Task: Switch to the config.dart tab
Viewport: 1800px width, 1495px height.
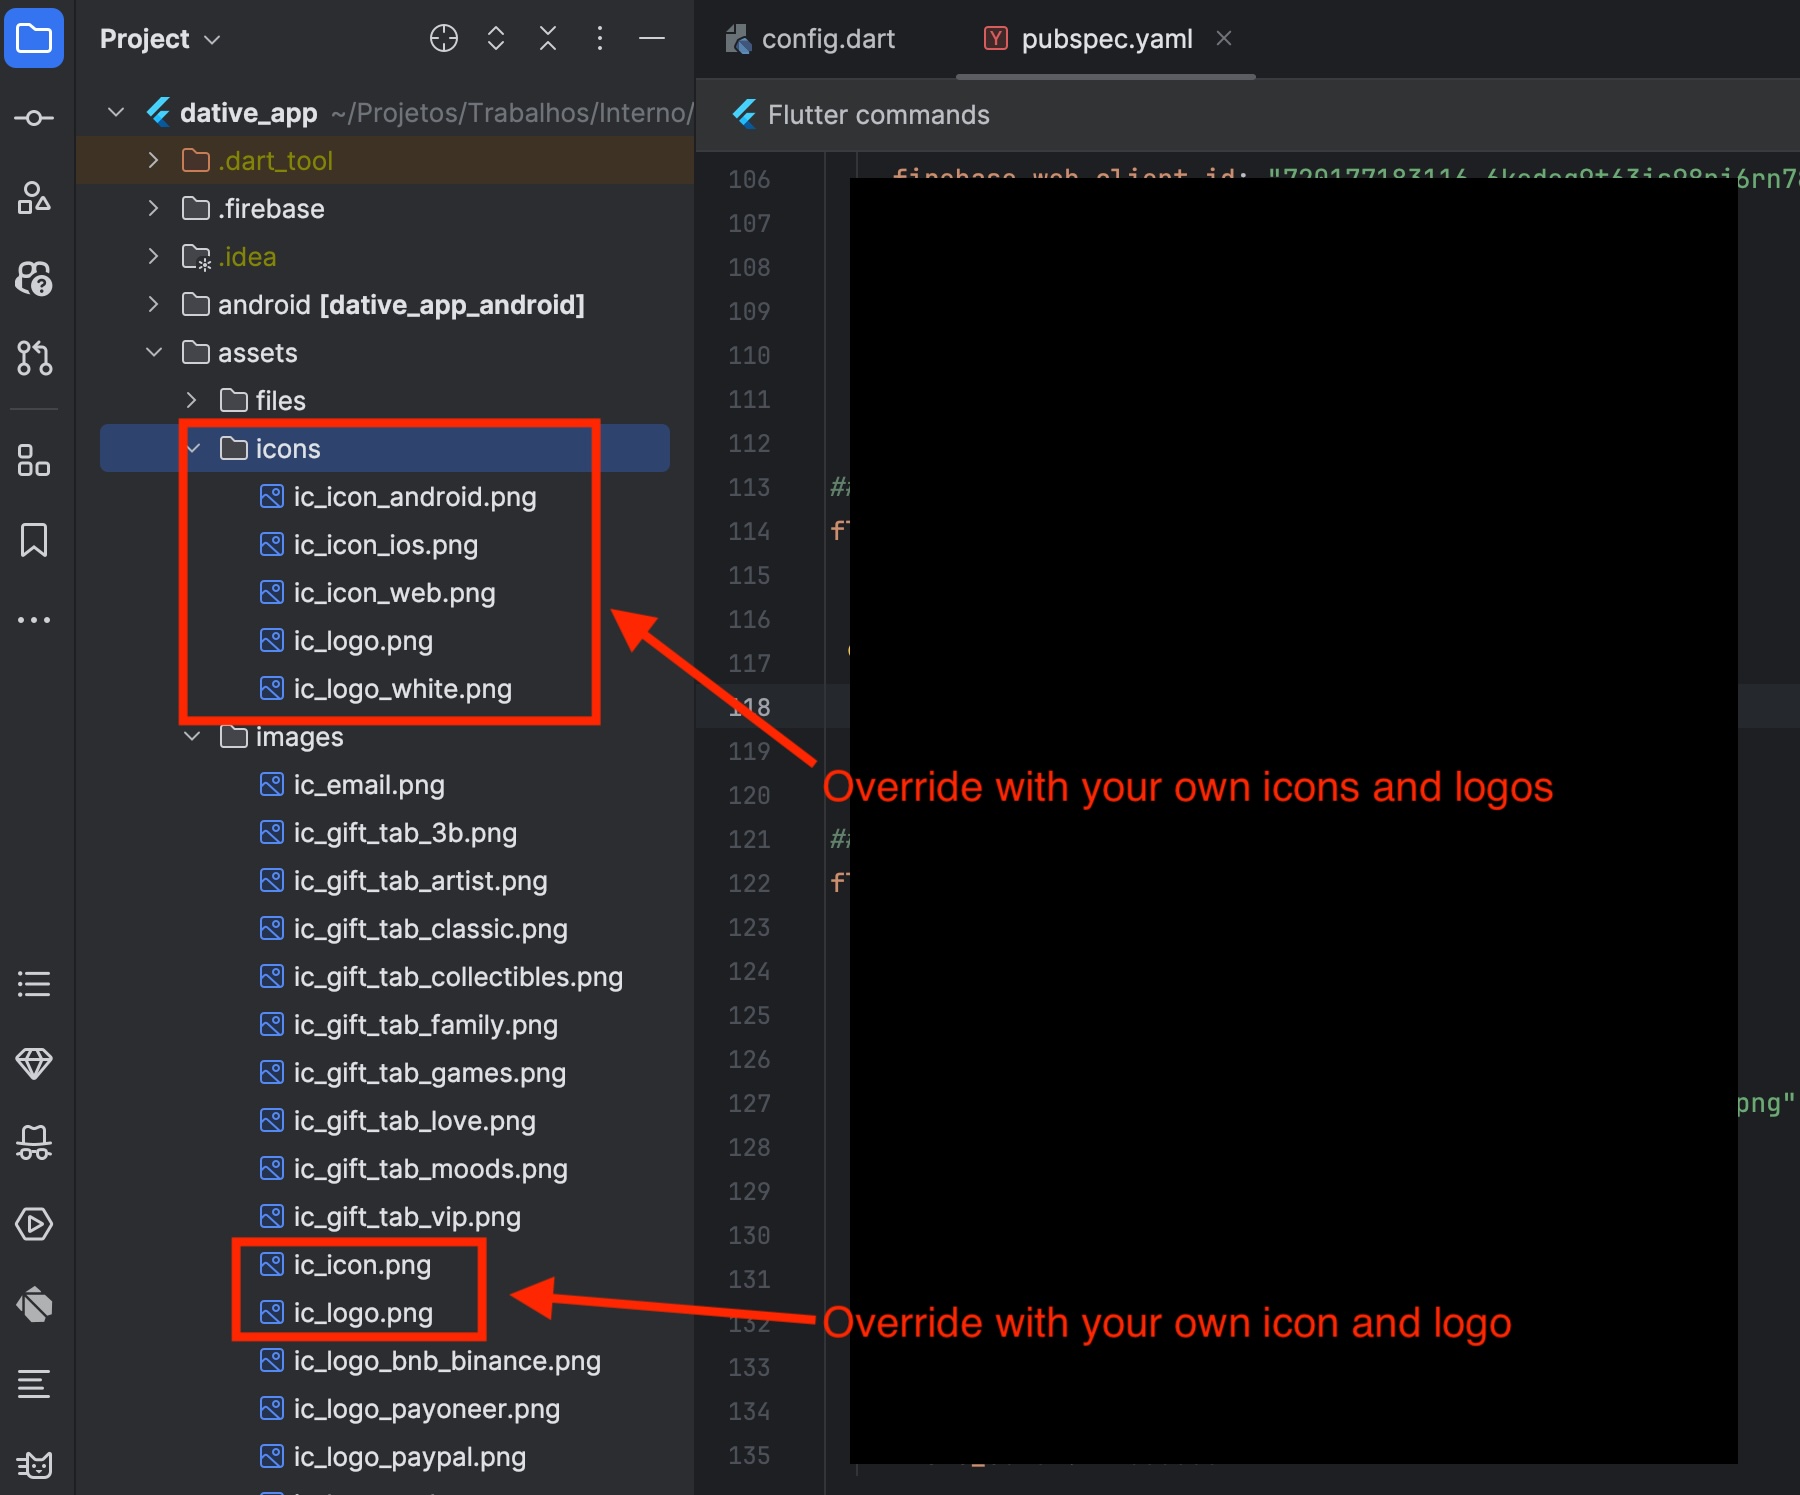Action: 827,39
